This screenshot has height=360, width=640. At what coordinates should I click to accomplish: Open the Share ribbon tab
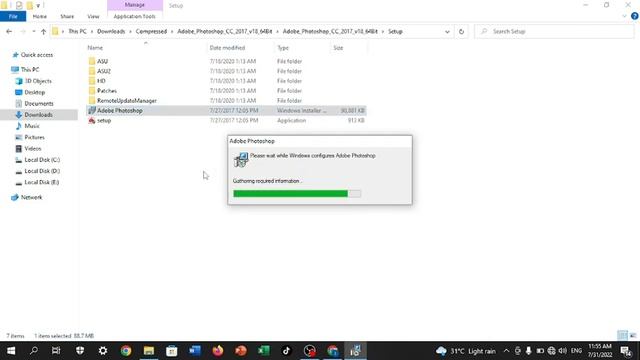(x=67, y=16)
